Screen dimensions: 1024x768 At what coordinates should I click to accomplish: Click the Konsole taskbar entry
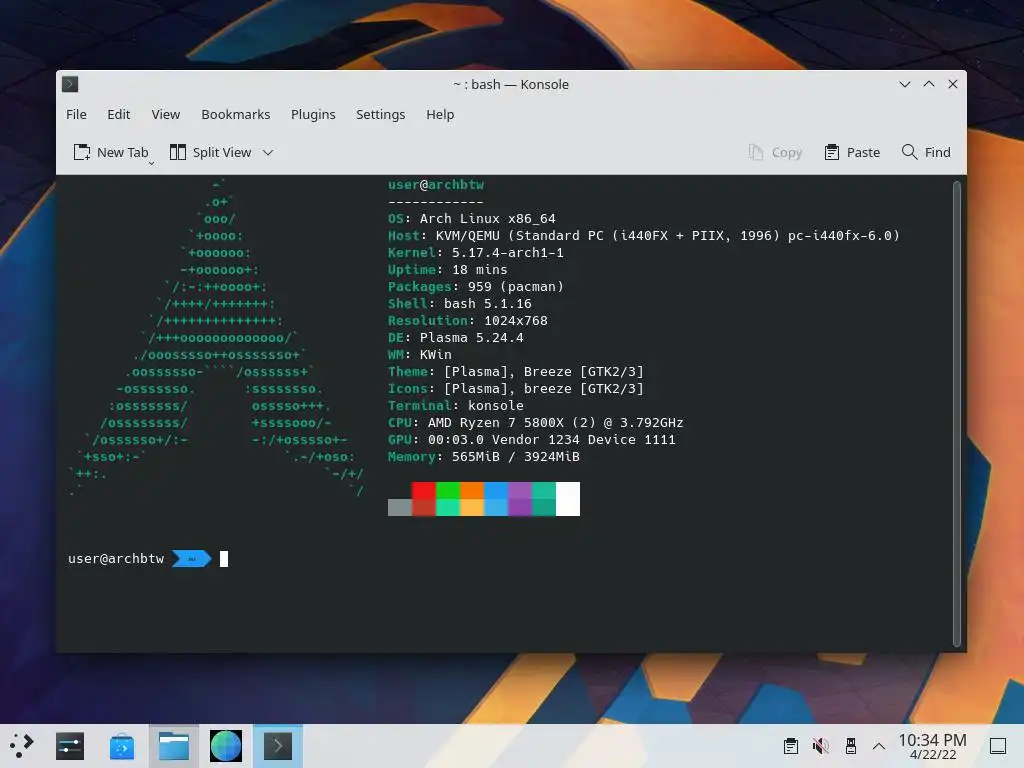pos(278,746)
